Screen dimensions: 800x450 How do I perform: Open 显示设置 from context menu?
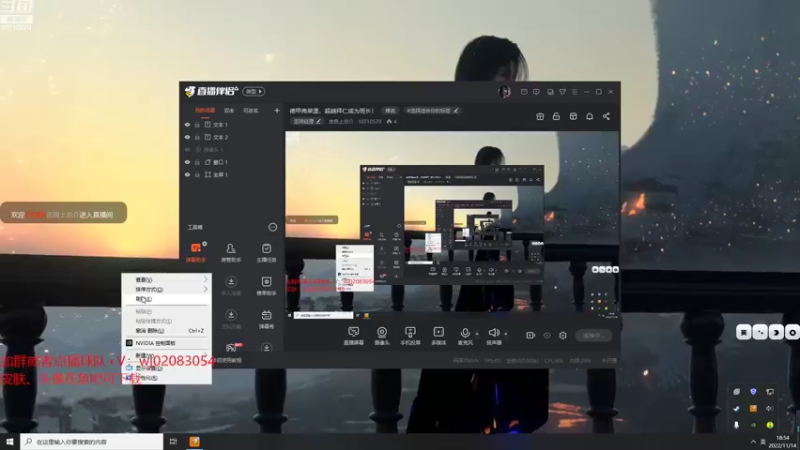coord(166,368)
